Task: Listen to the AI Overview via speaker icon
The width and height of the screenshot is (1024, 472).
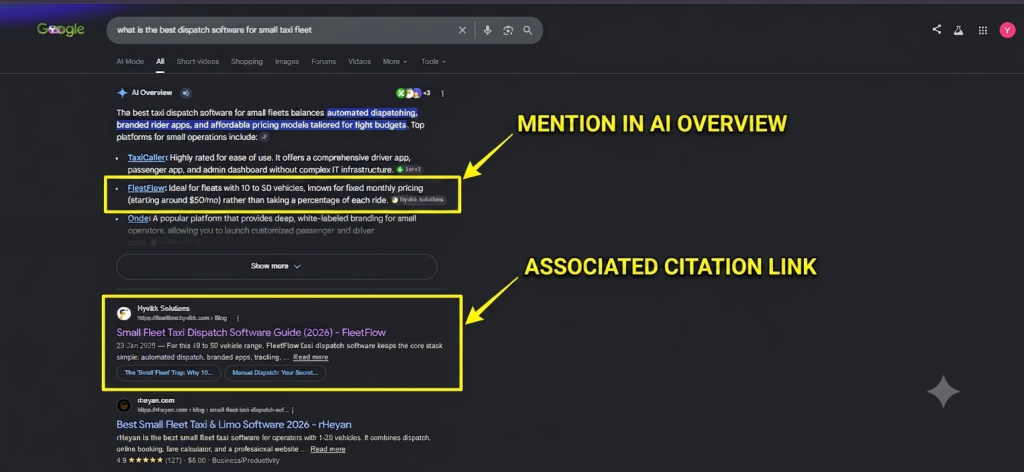Action: pyautogui.click(x=186, y=93)
